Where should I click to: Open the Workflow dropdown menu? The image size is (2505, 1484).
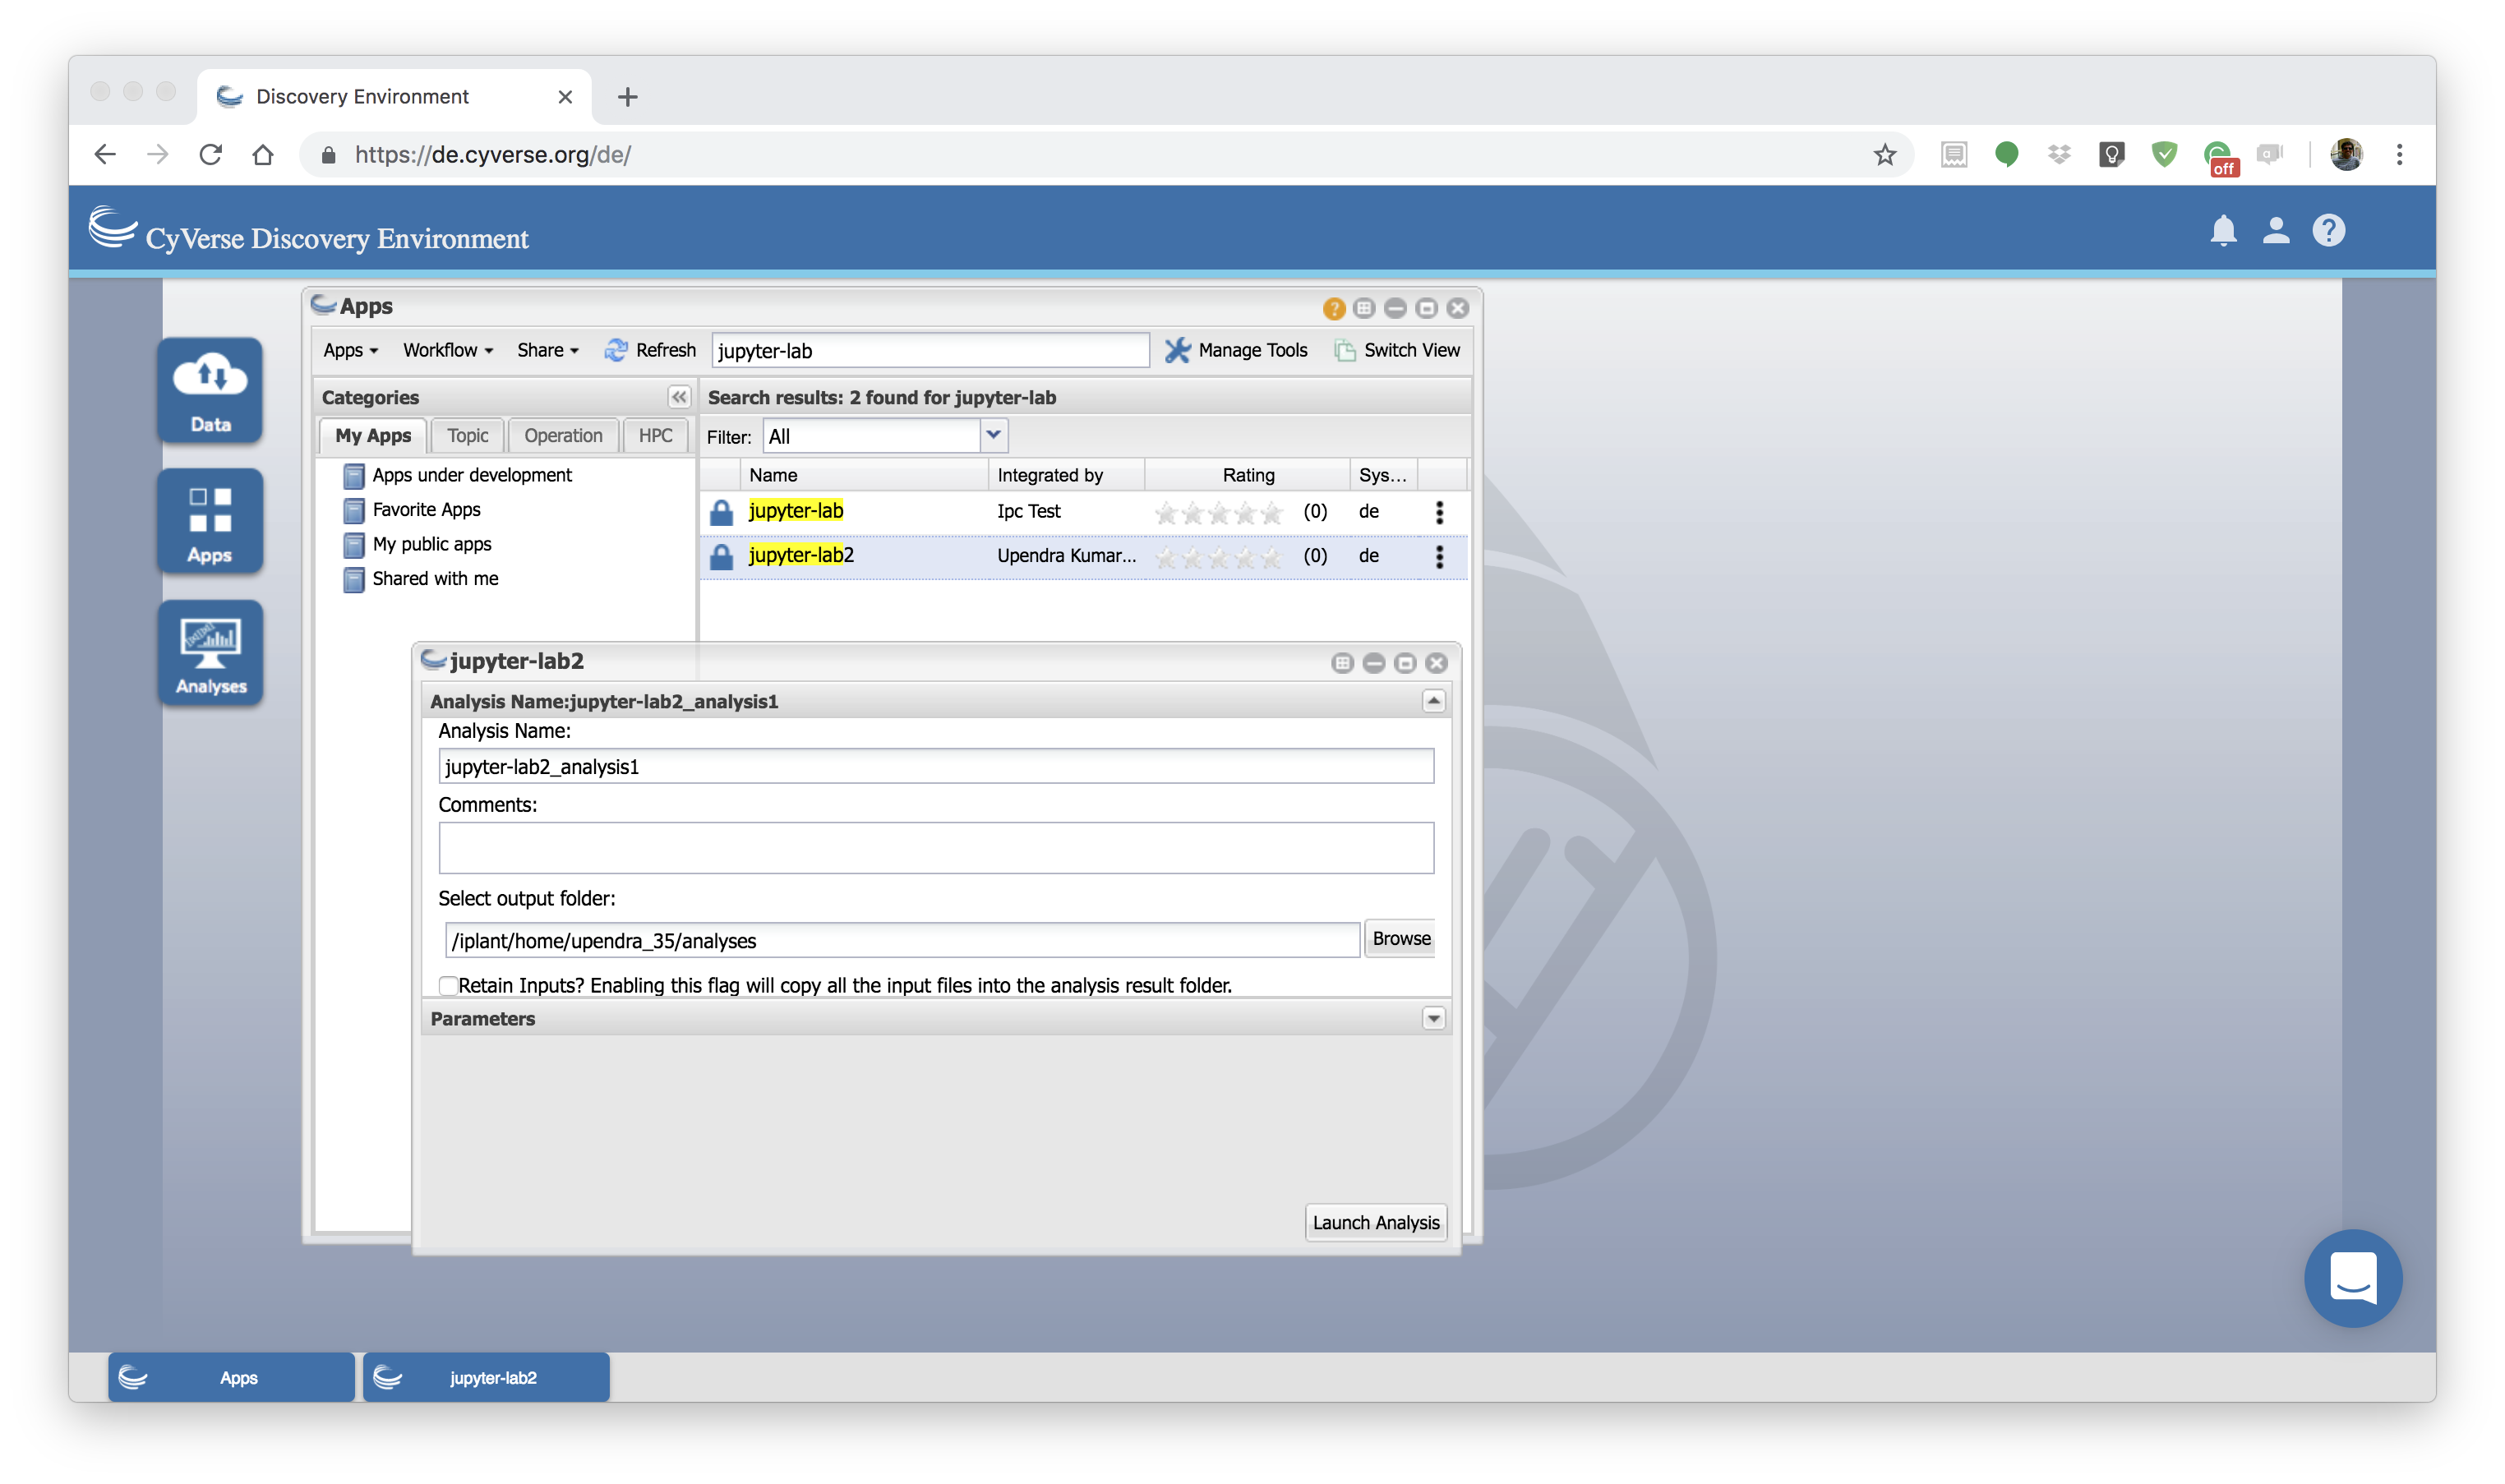tap(447, 350)
